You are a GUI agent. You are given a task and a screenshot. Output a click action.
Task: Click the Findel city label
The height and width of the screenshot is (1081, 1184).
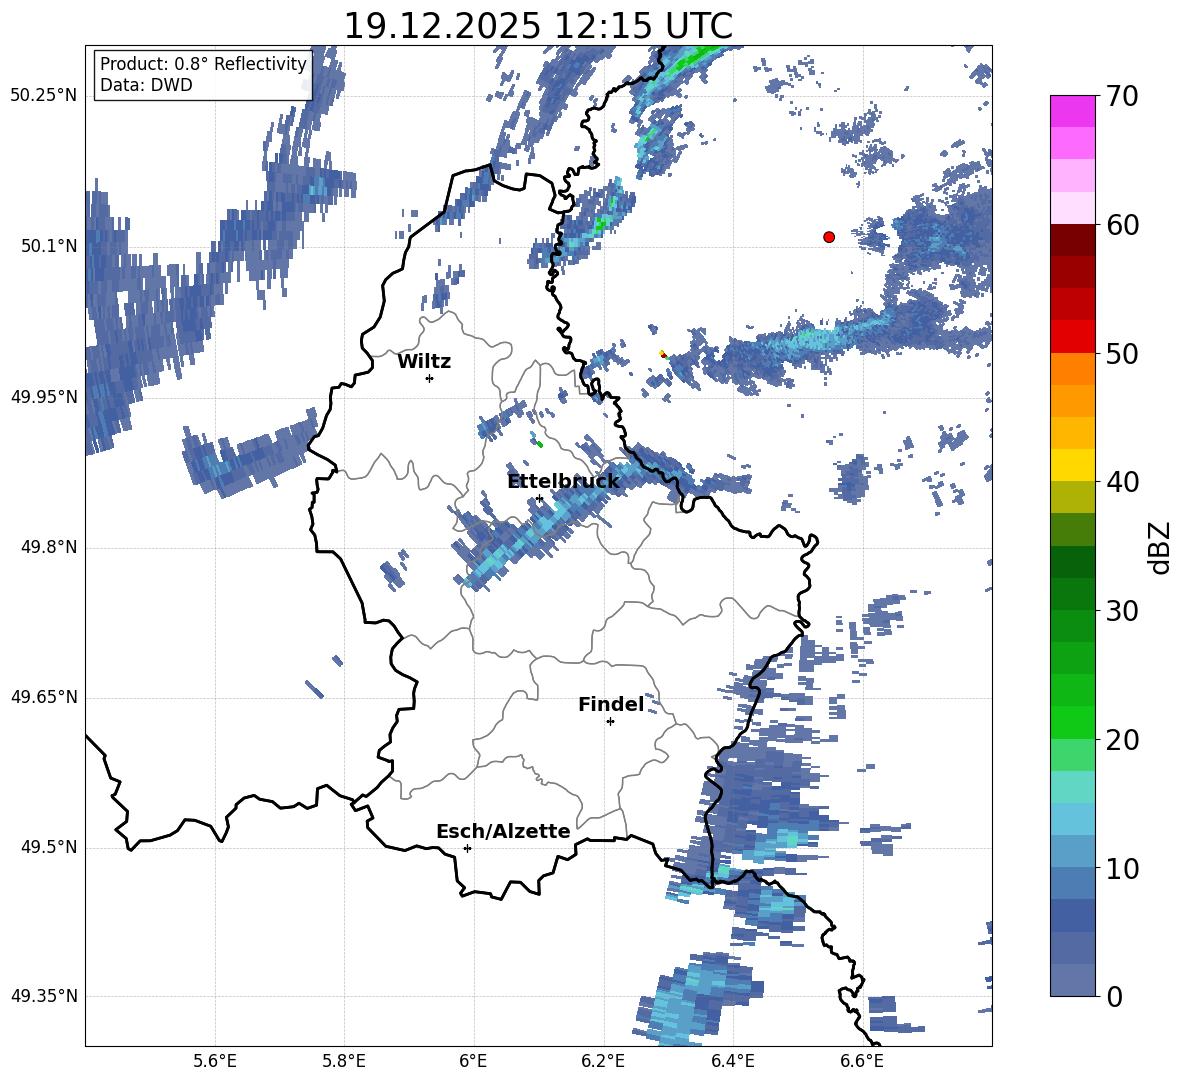click(611, 704)
